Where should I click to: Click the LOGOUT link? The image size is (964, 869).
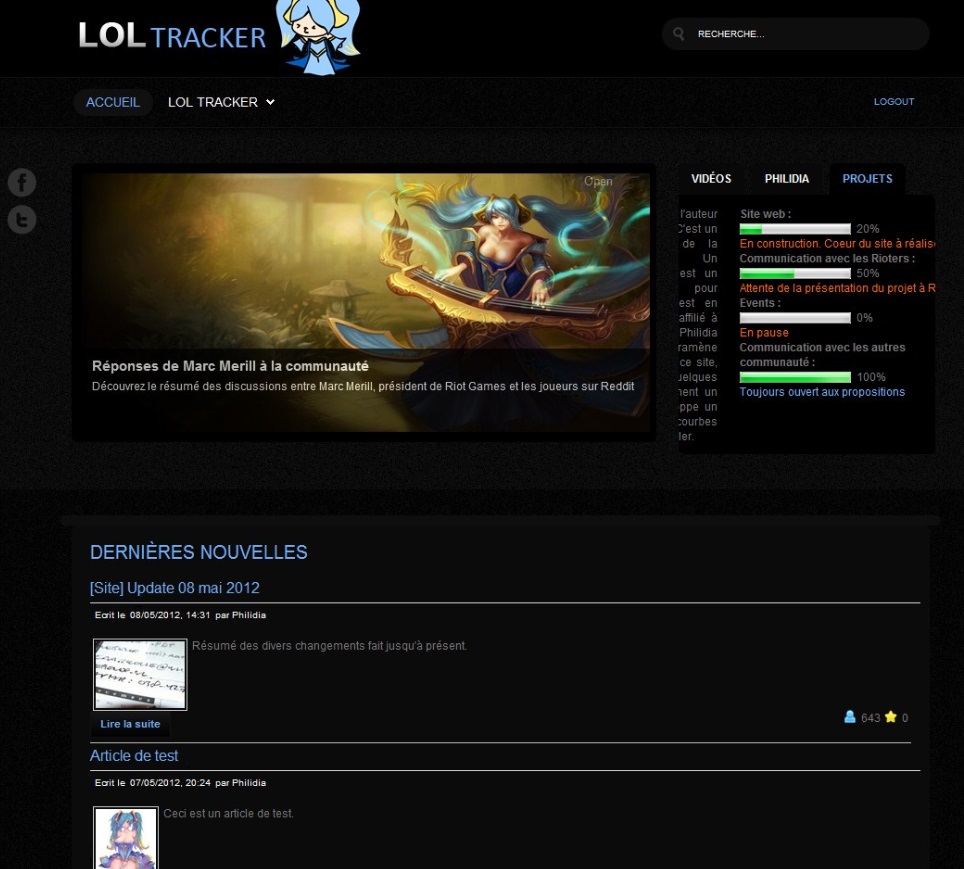894,101
